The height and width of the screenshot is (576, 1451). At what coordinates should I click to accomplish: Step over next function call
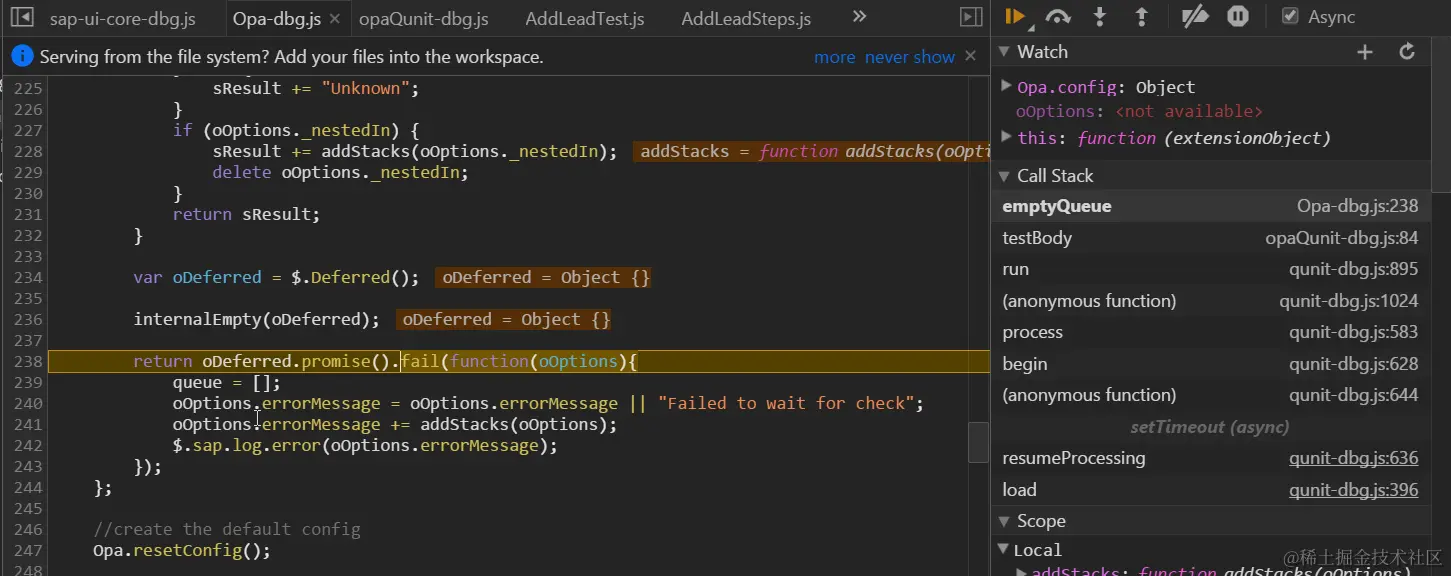pos(1058,16)
